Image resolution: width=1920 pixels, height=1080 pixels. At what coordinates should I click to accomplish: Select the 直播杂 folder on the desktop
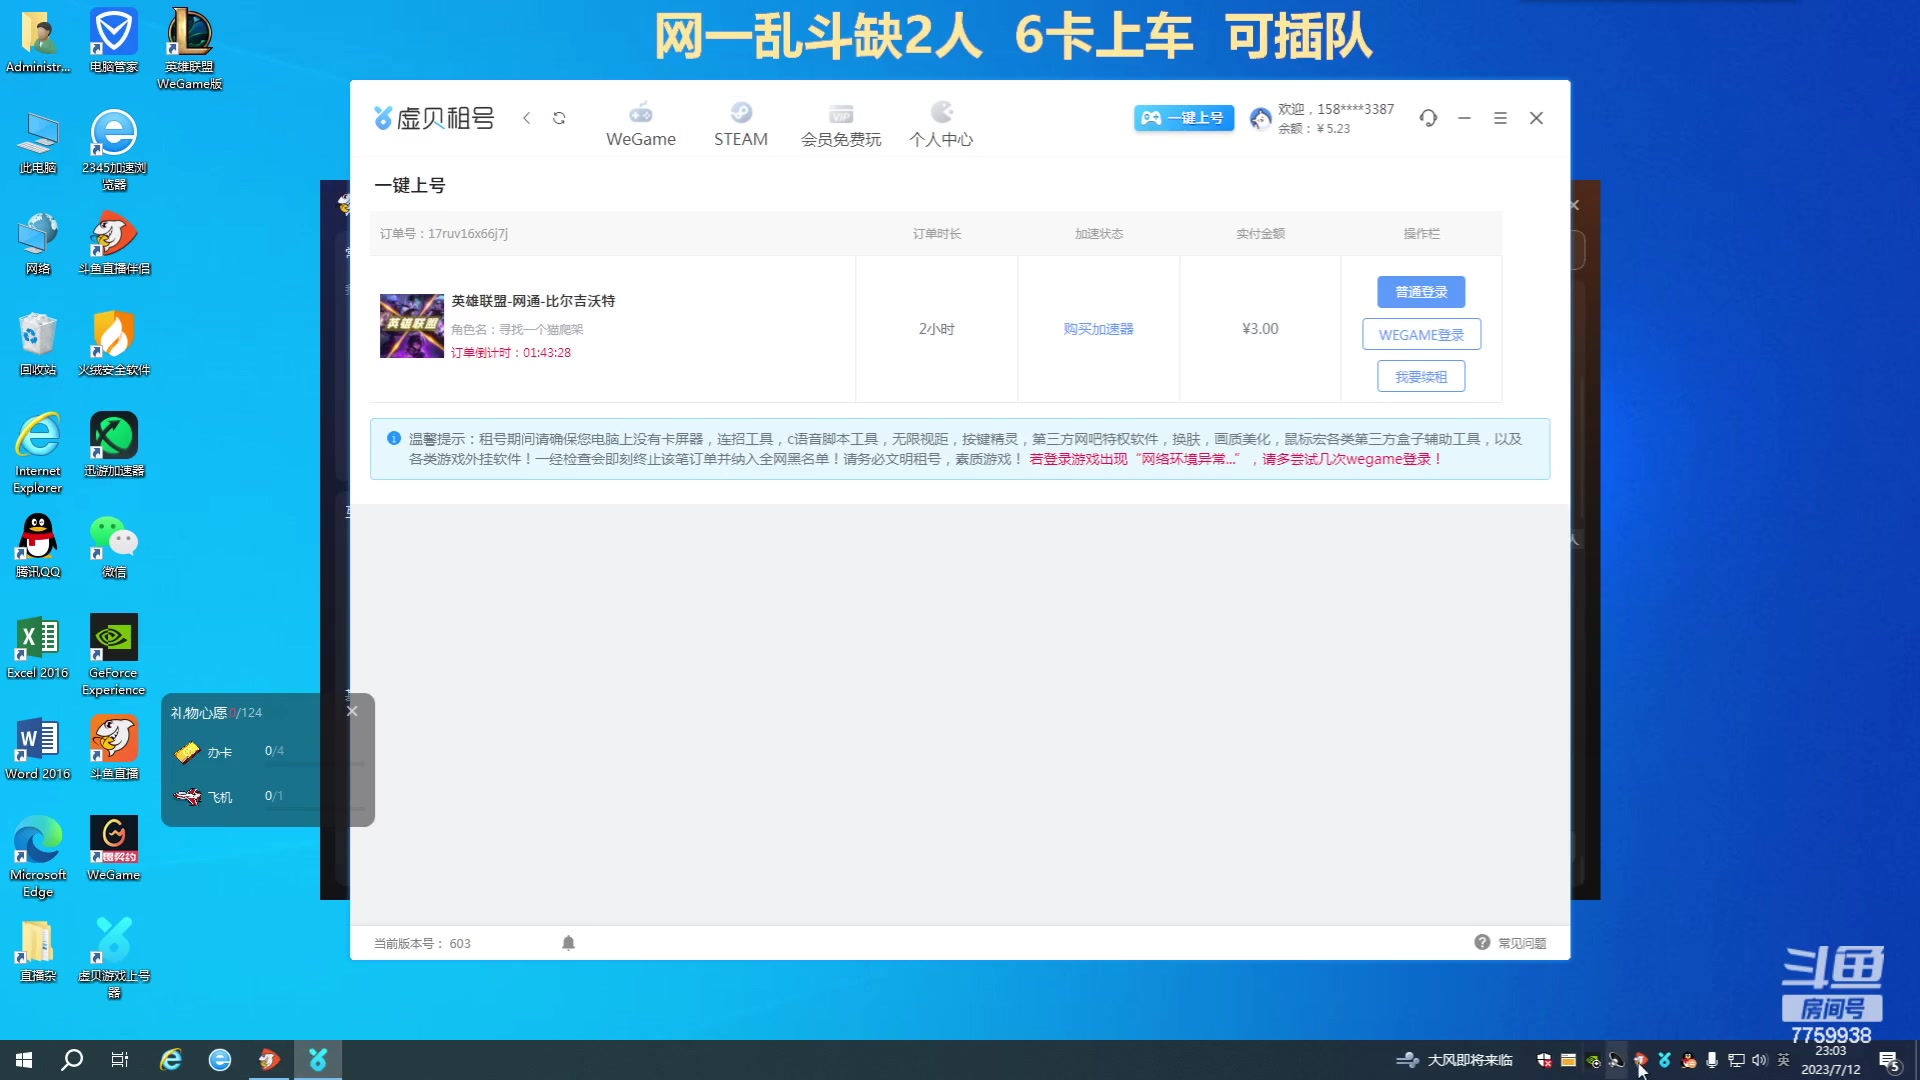pos(38,950)
